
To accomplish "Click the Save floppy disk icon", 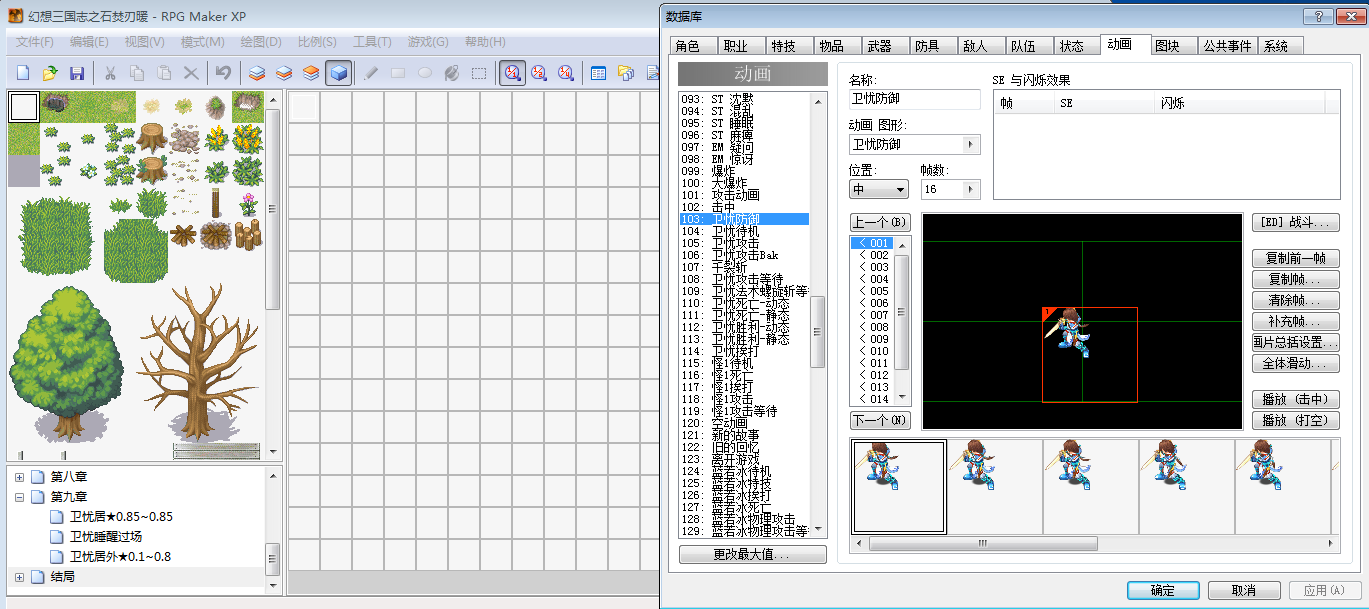I will pyautogui.click(x=76, y=73).
